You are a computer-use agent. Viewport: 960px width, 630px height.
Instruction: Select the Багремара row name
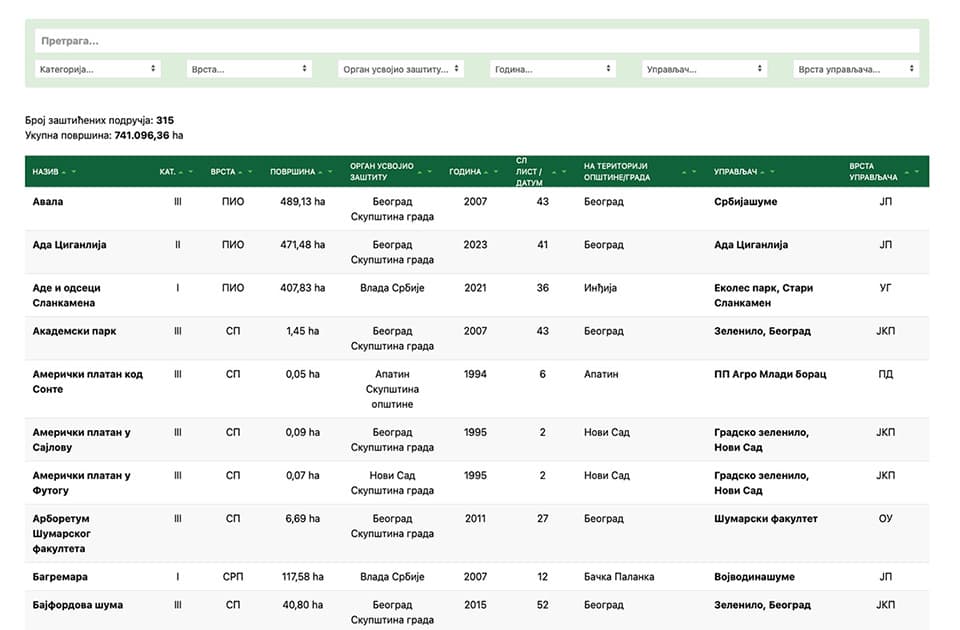pos(60,577)
